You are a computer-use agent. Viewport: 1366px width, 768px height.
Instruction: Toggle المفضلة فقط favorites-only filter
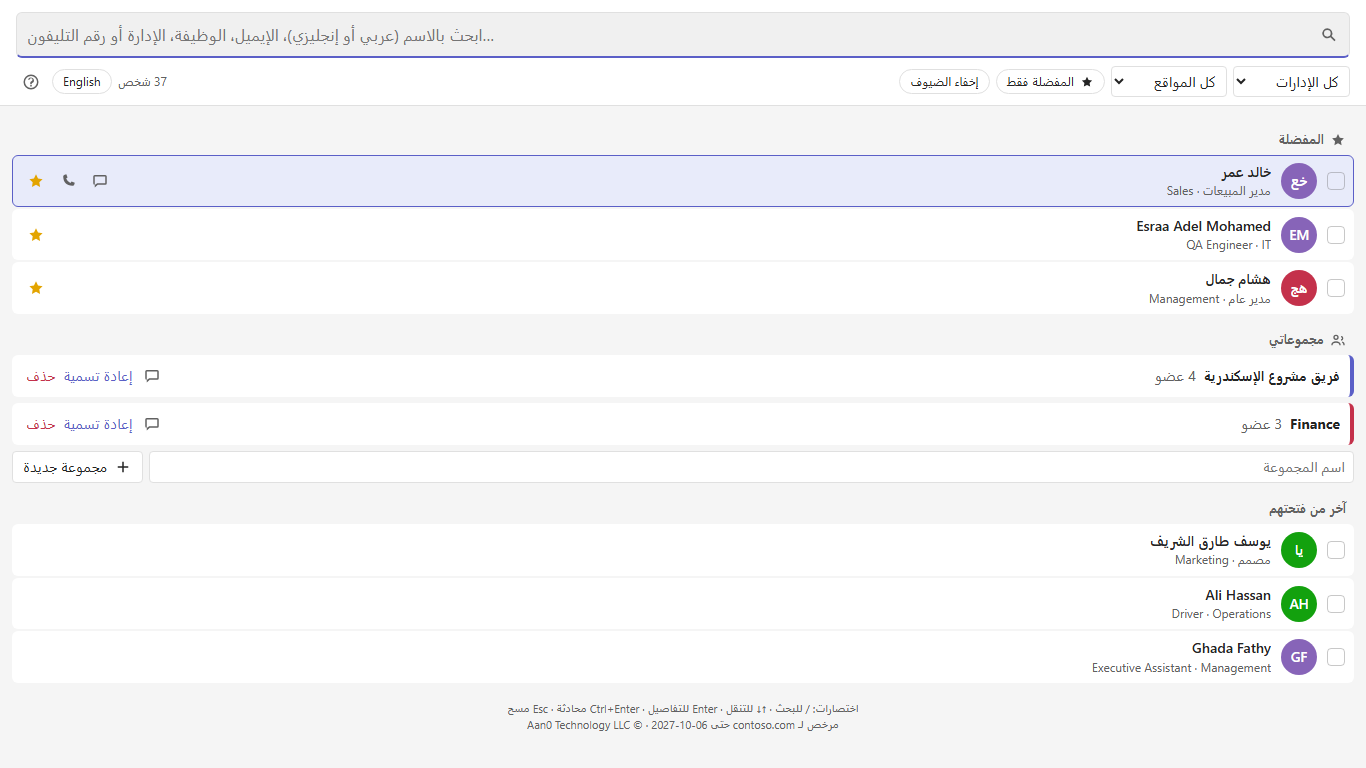point(1050,82)
